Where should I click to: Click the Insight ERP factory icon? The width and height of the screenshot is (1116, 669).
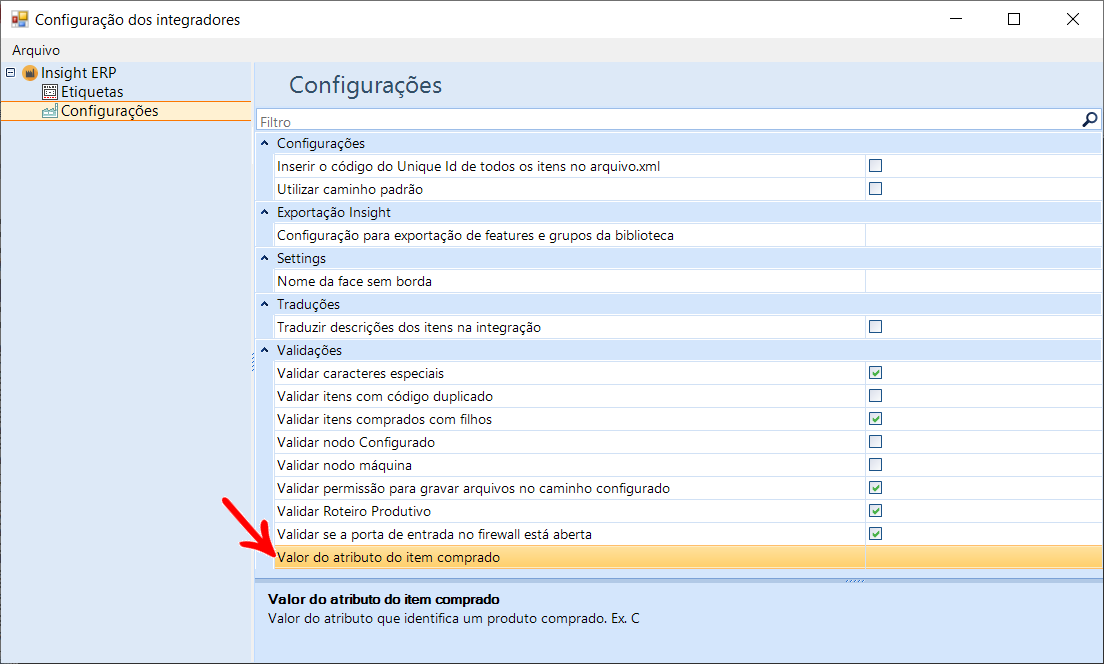click(x=30, y=73)
